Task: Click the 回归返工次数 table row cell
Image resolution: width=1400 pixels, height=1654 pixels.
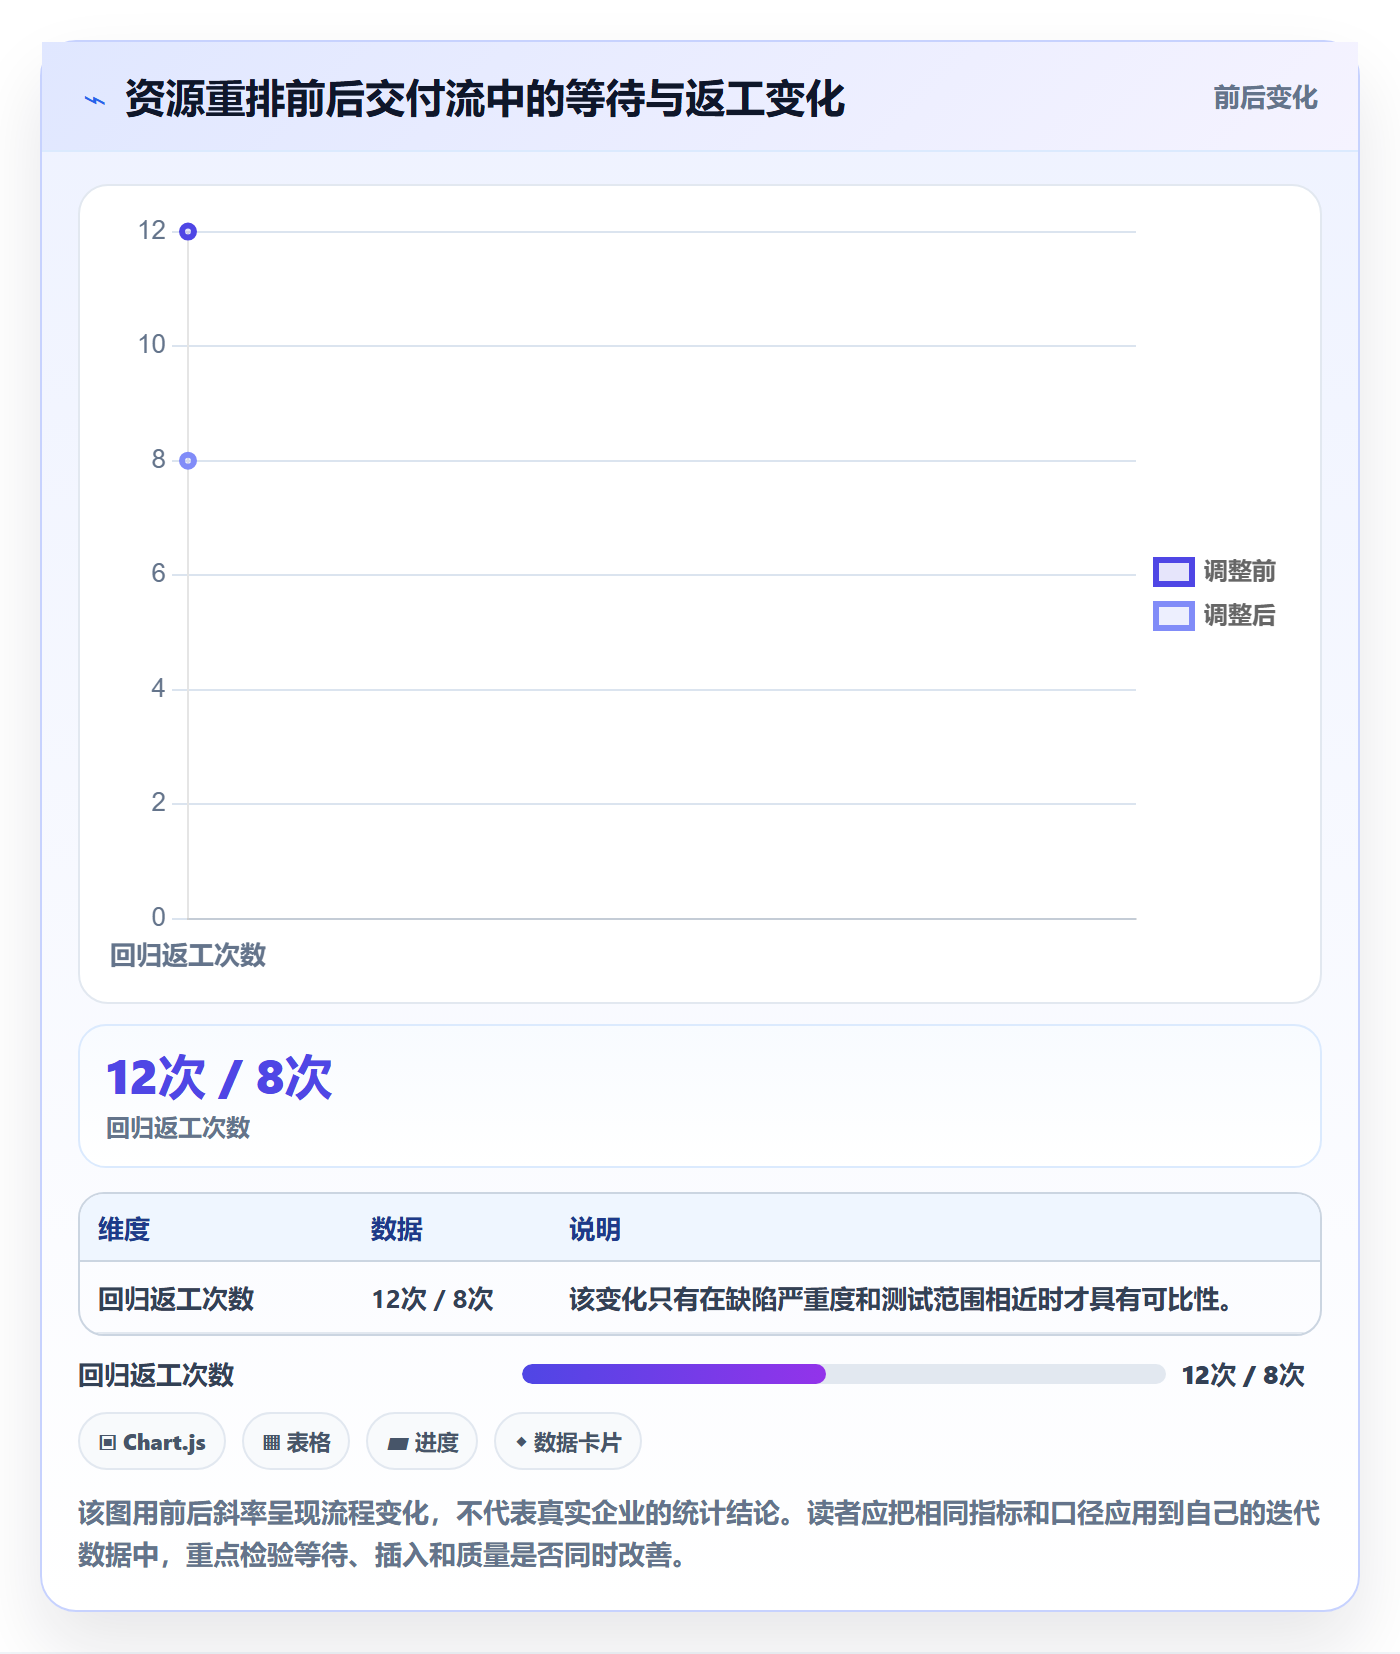Action: coord(176,1299)
